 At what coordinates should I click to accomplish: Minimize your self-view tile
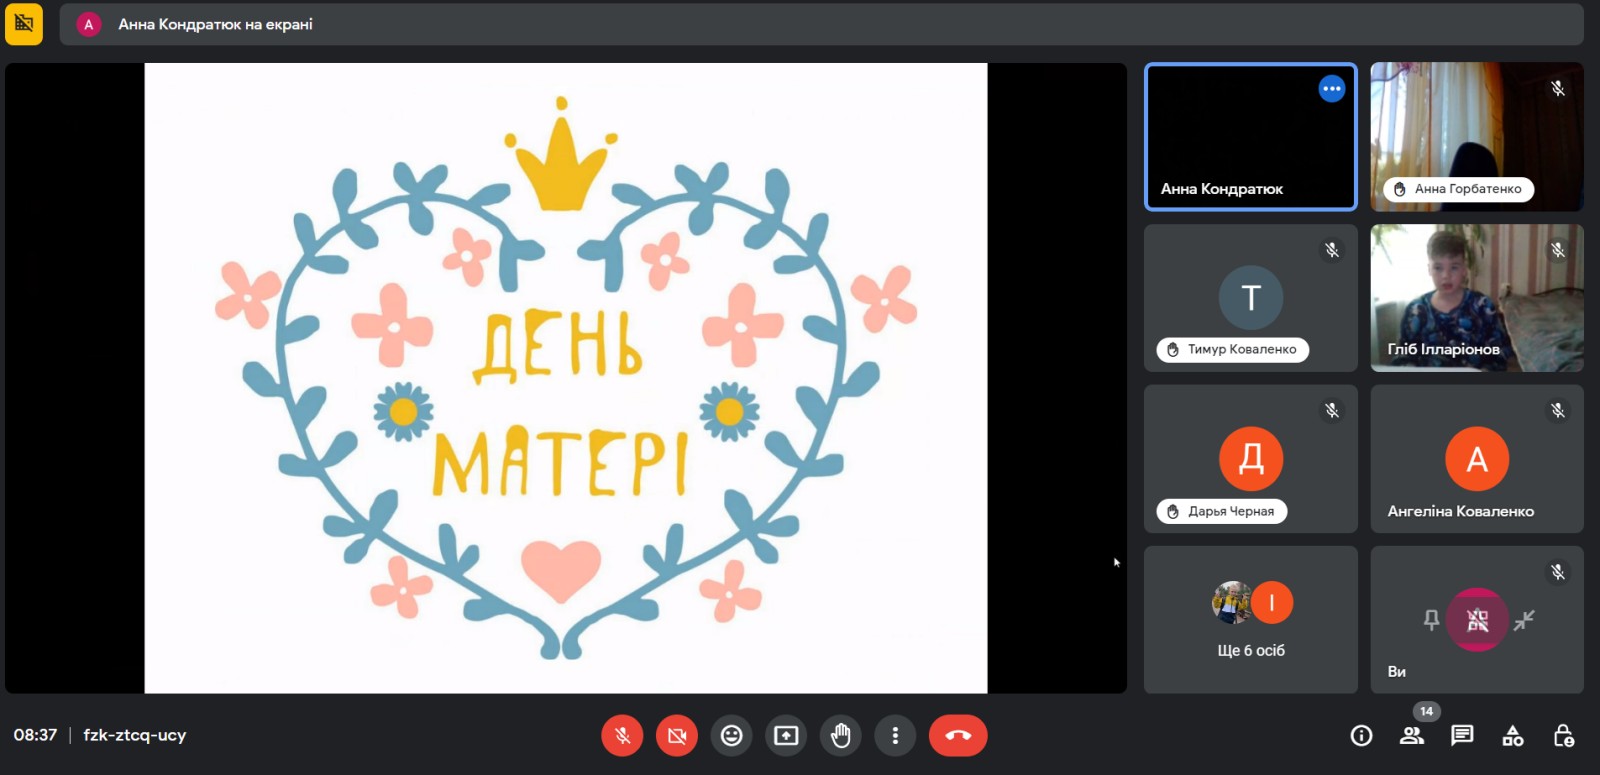click(1524, 620)
